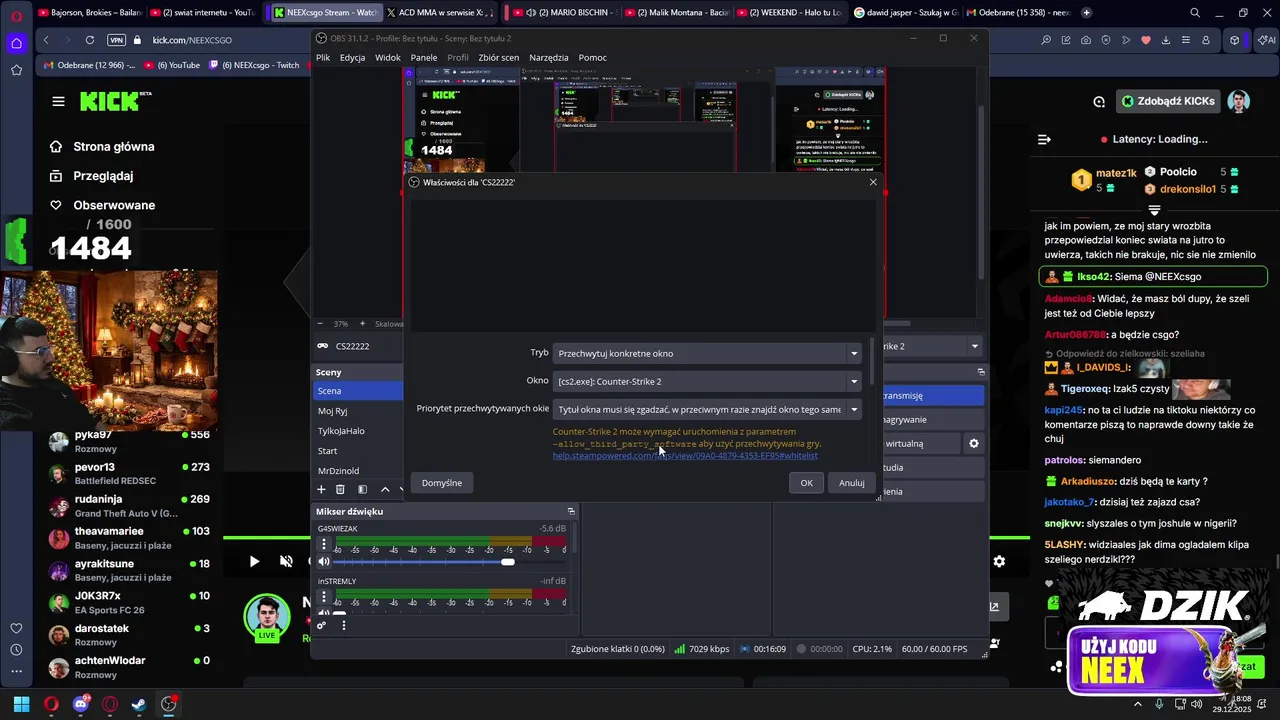Open Strona główna on Kick sidebar

point(103,147)
